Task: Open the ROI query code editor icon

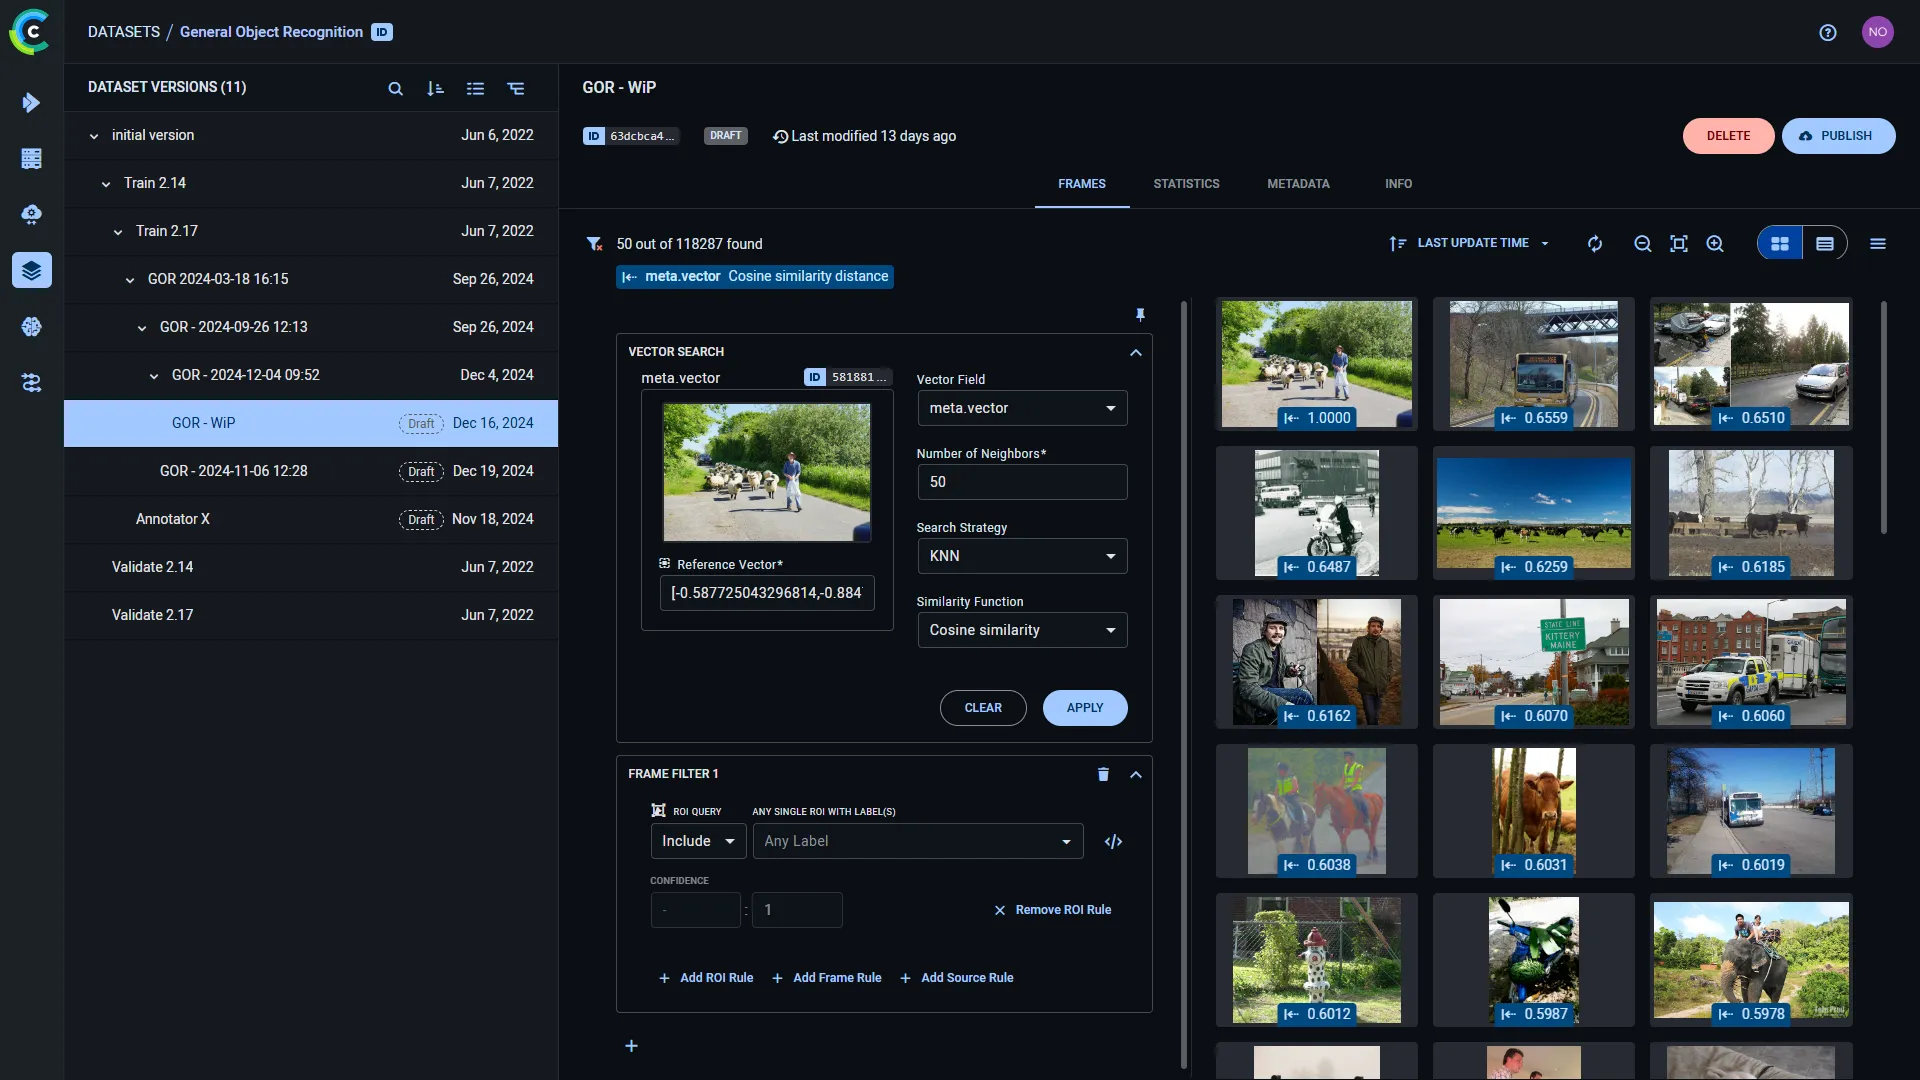Action: [x=1113, y=842]
